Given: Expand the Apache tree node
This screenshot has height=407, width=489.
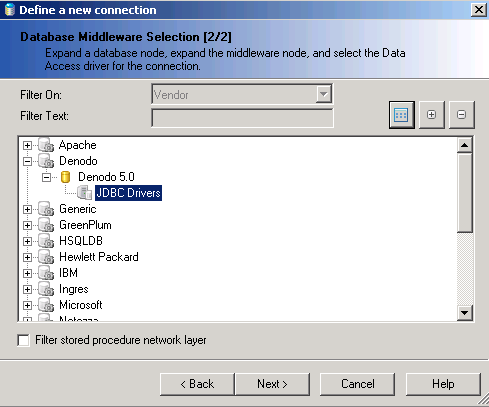Looking at the screenshot, I should 27,145.
